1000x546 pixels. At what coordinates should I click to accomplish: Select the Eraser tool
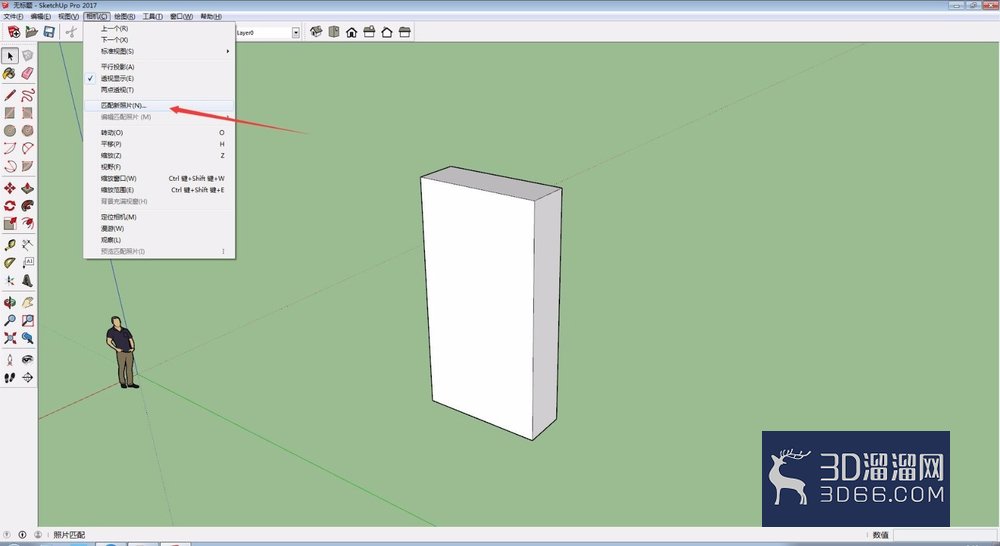27,74
